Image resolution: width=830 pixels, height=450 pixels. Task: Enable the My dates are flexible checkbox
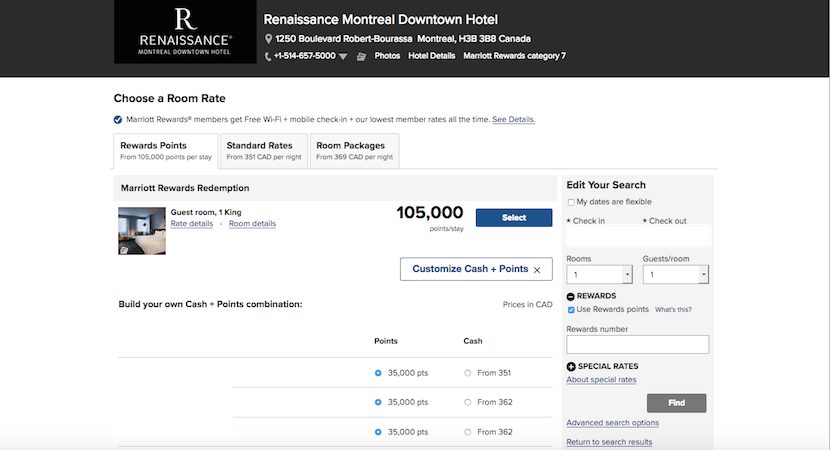point(571,202)
